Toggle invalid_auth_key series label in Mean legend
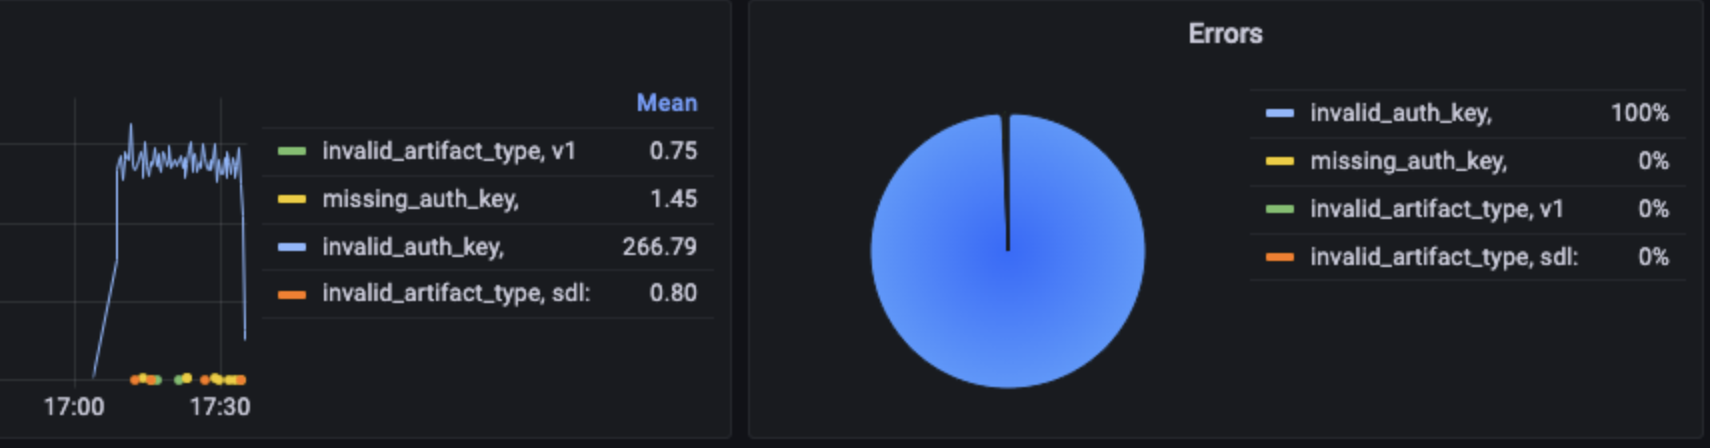Viewport: 1710px width, 448px height. [412, 247]
